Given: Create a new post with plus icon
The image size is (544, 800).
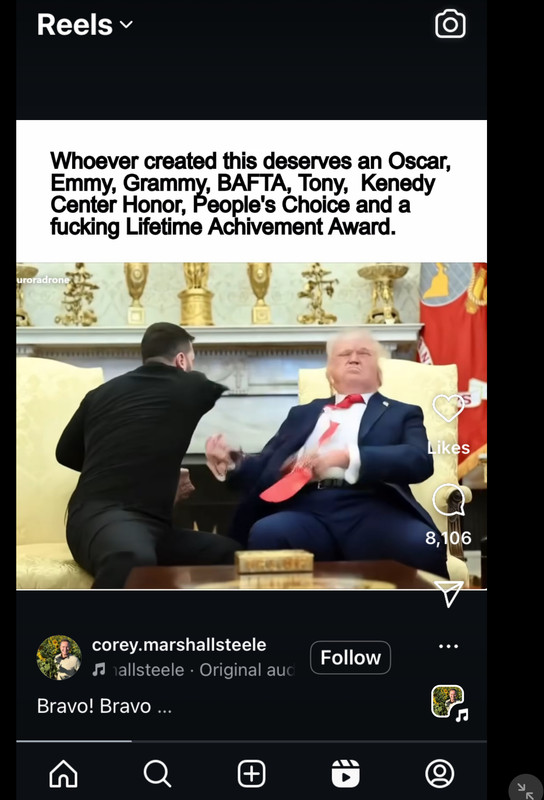Looking at the screenshot, I should pyautogui.click(x=252, y=773).
